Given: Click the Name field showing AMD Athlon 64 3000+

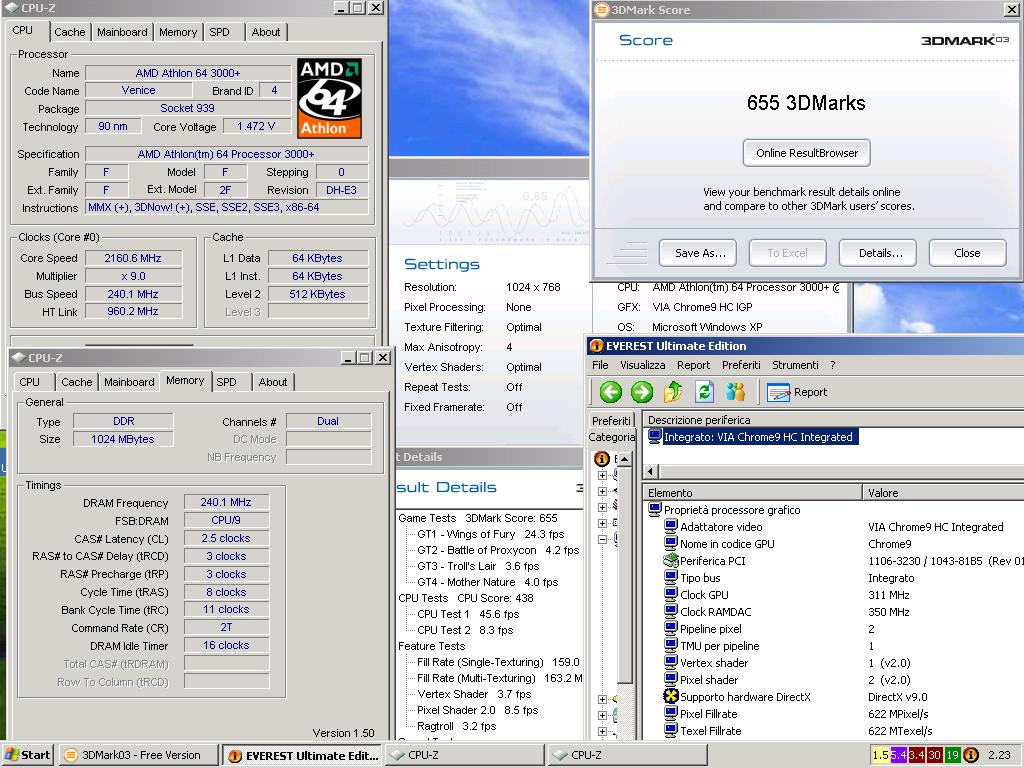Looking at the screenshot, I should point(187,73).
